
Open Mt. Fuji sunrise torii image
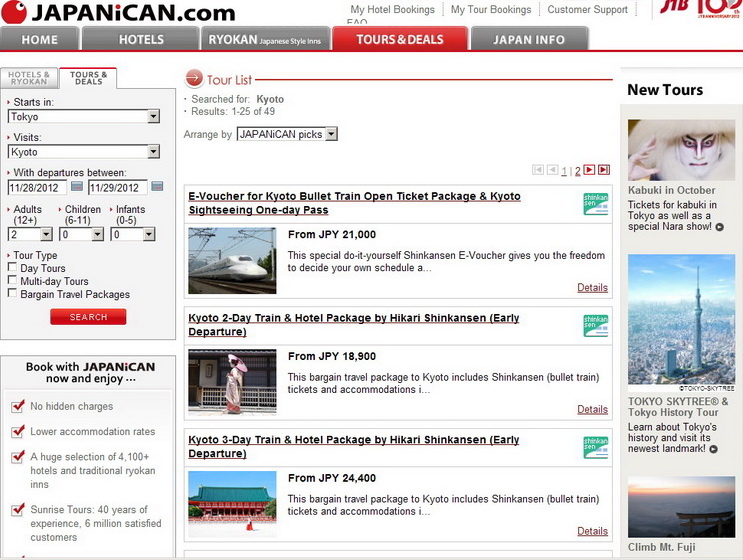681,507
